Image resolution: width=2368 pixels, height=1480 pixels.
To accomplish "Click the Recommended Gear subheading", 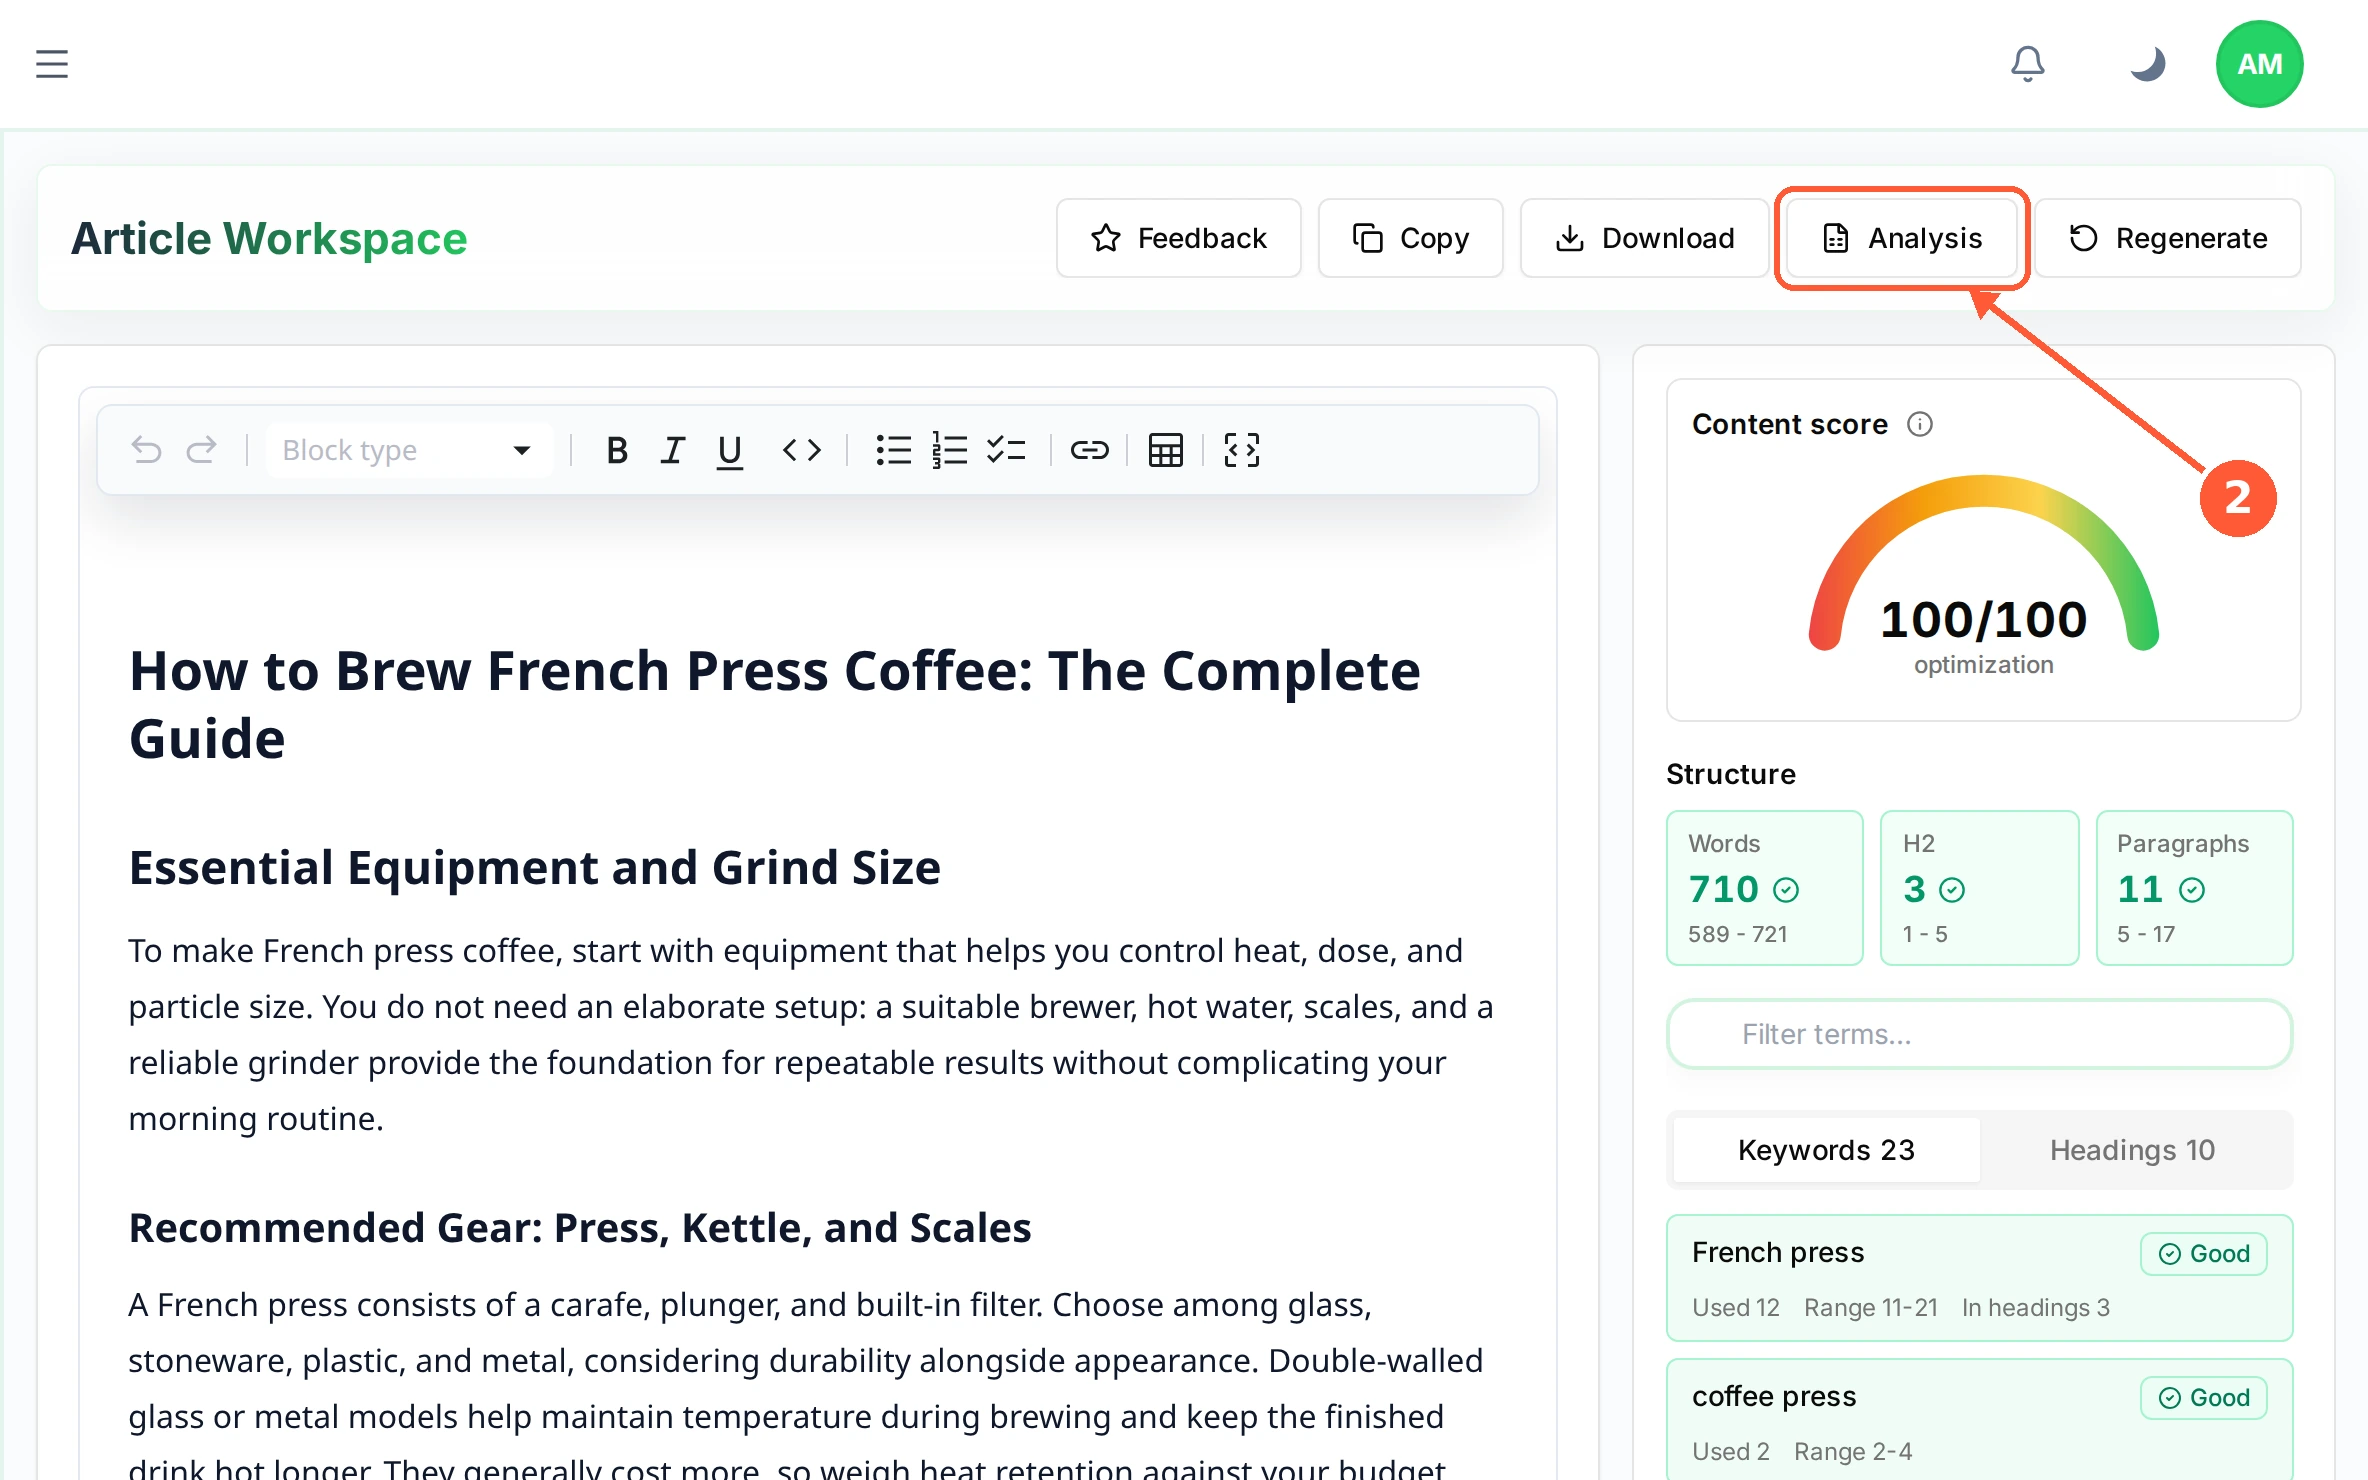I will pyautogui.click(x=580, y=1227).
